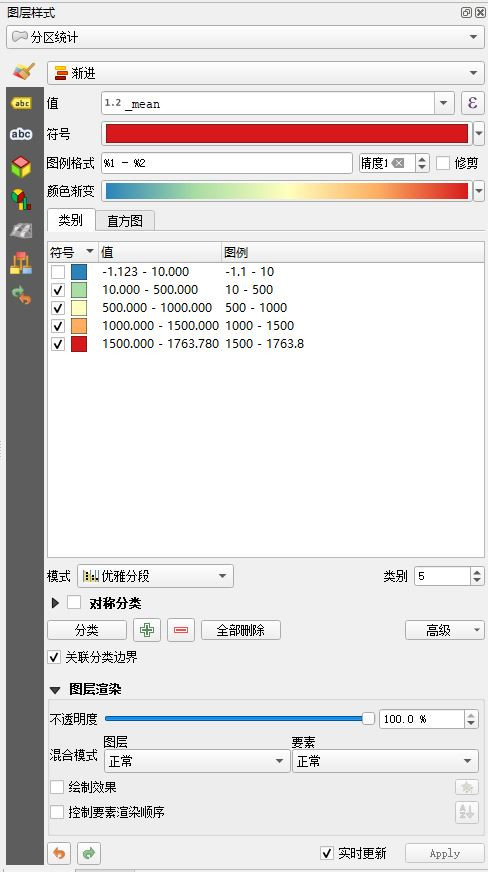
Task: Open the 3D View cube tab
Action: (21, 166)
